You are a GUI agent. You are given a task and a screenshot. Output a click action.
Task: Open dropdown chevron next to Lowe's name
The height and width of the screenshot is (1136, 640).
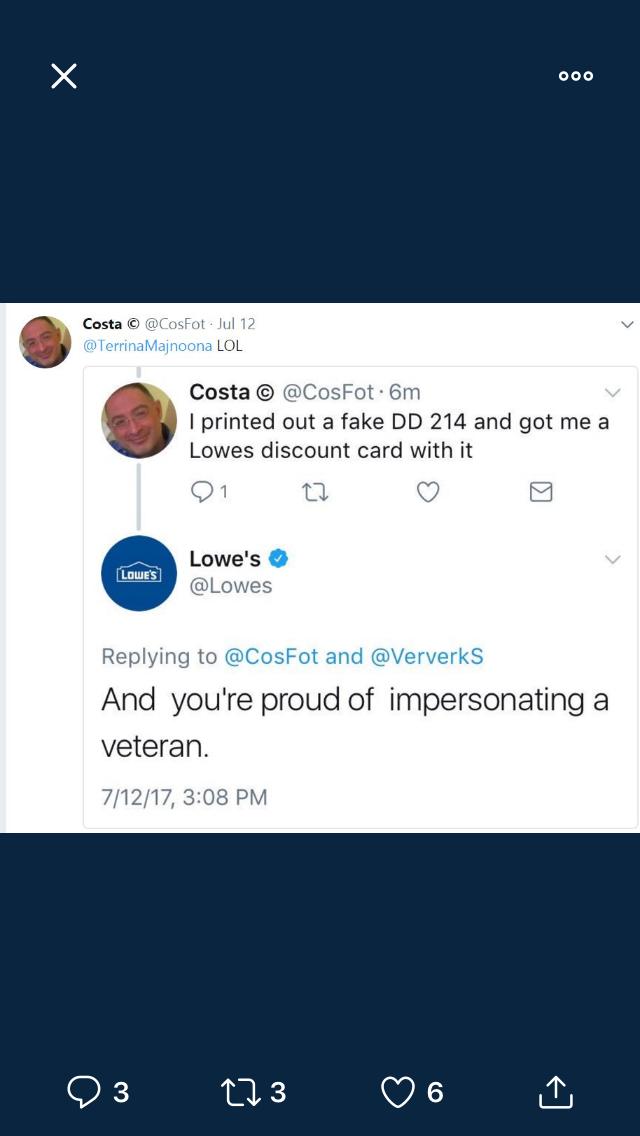coord(613,560)
